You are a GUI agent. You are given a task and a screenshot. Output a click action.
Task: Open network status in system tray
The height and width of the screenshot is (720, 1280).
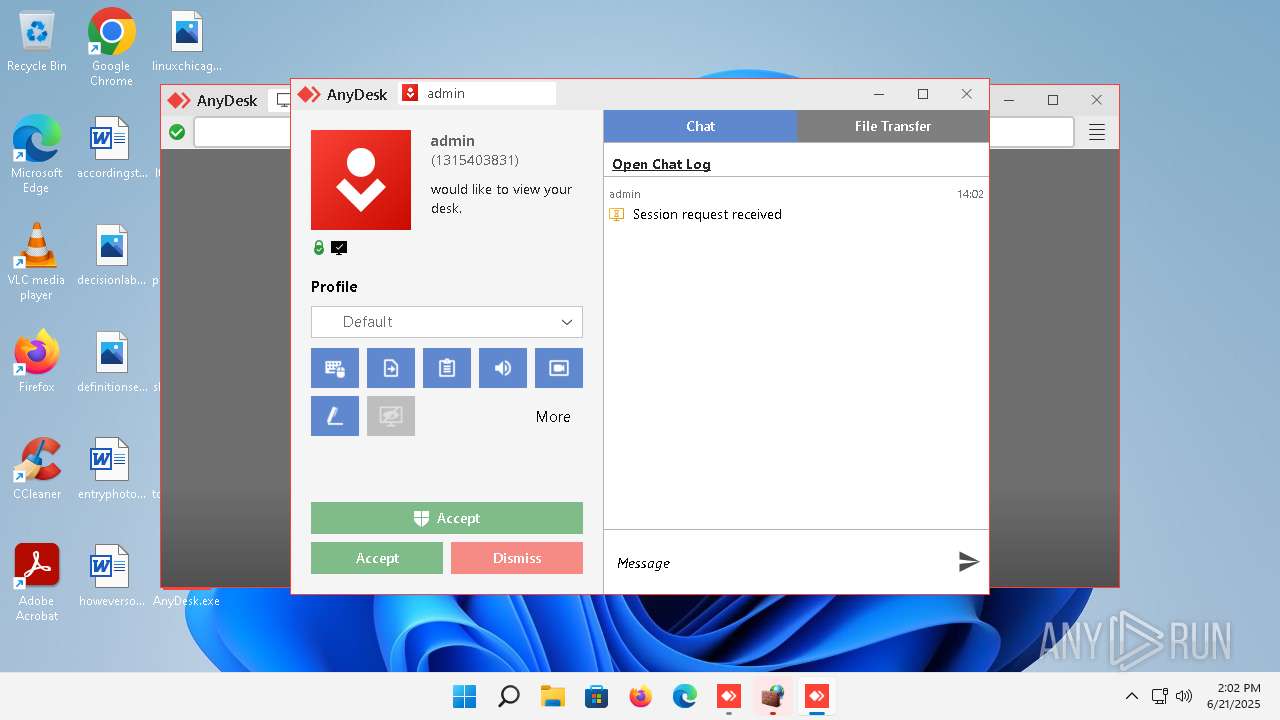pos(1160,696)
